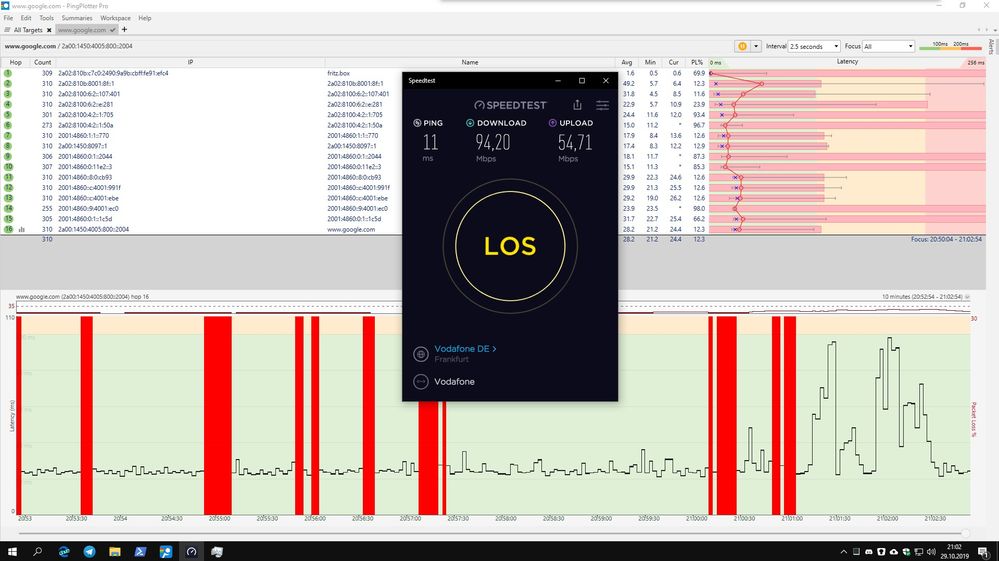
Task: Click the timeline graph options icon at top right
Action: pyautogui.click(x=967, y=297)
